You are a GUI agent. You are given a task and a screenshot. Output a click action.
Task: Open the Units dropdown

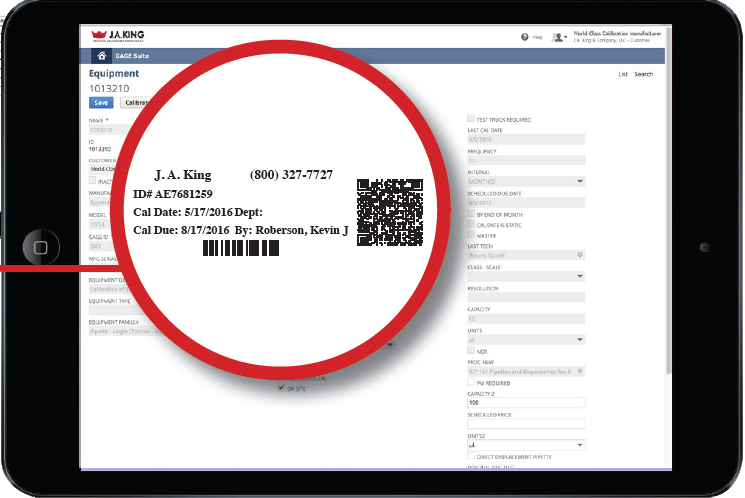pyautogui.click(x=526, y=339)
